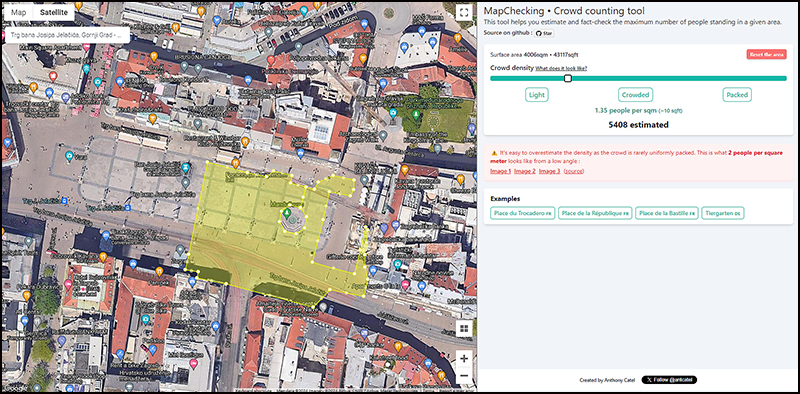This screenshot has width=800, height=394.
Task: Switch to Satellite view tab
Action: click(x=54, y=13)
